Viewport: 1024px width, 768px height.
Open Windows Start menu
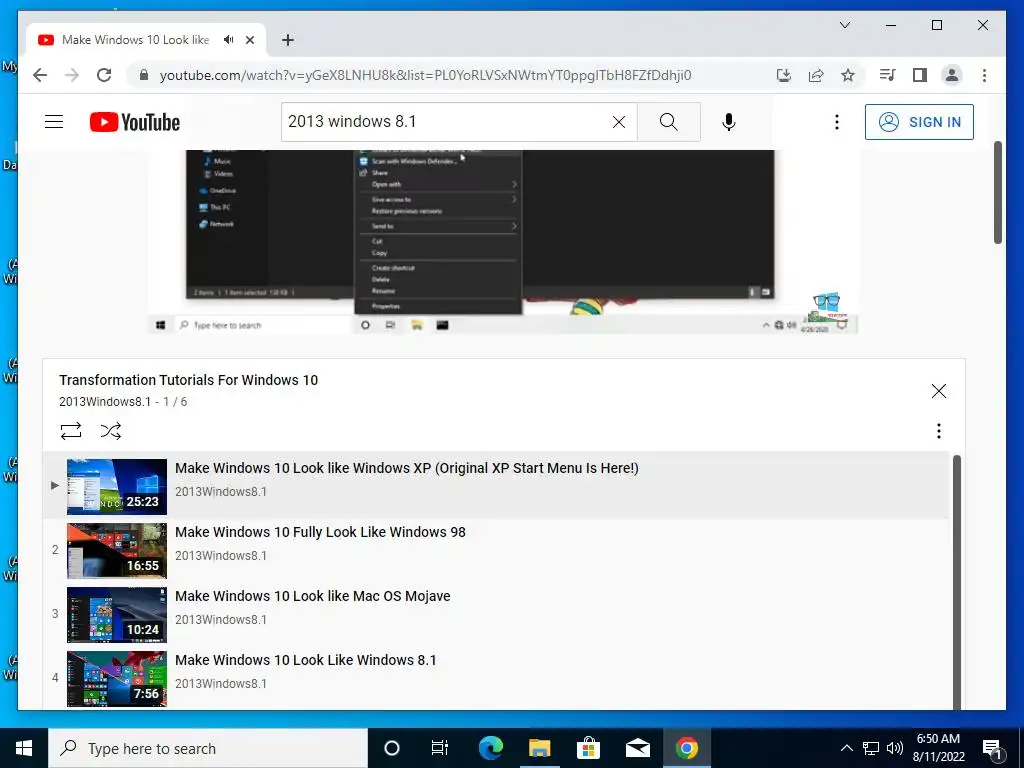pos(24,748)
